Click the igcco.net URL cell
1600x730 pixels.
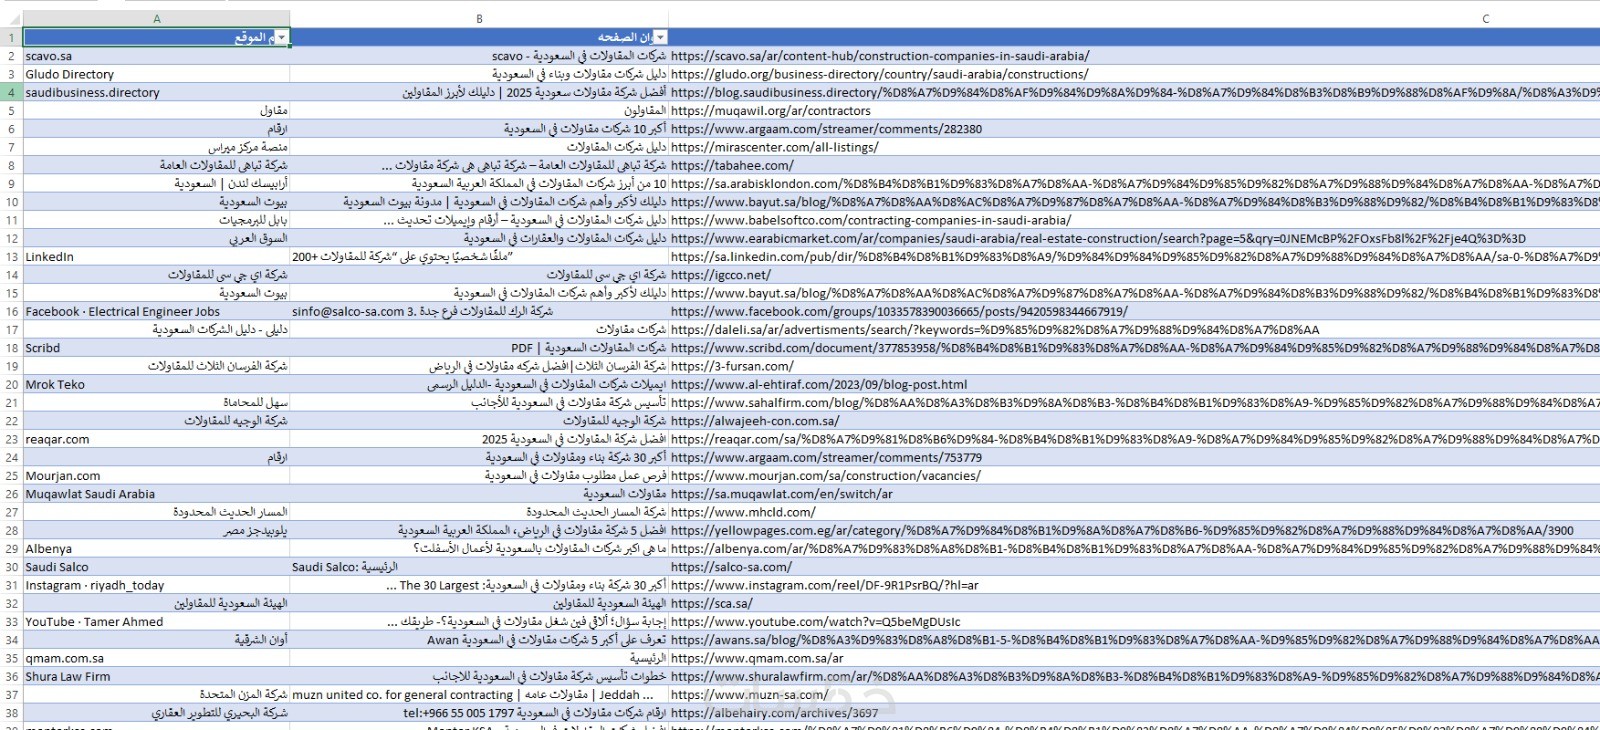pos(721,275)
